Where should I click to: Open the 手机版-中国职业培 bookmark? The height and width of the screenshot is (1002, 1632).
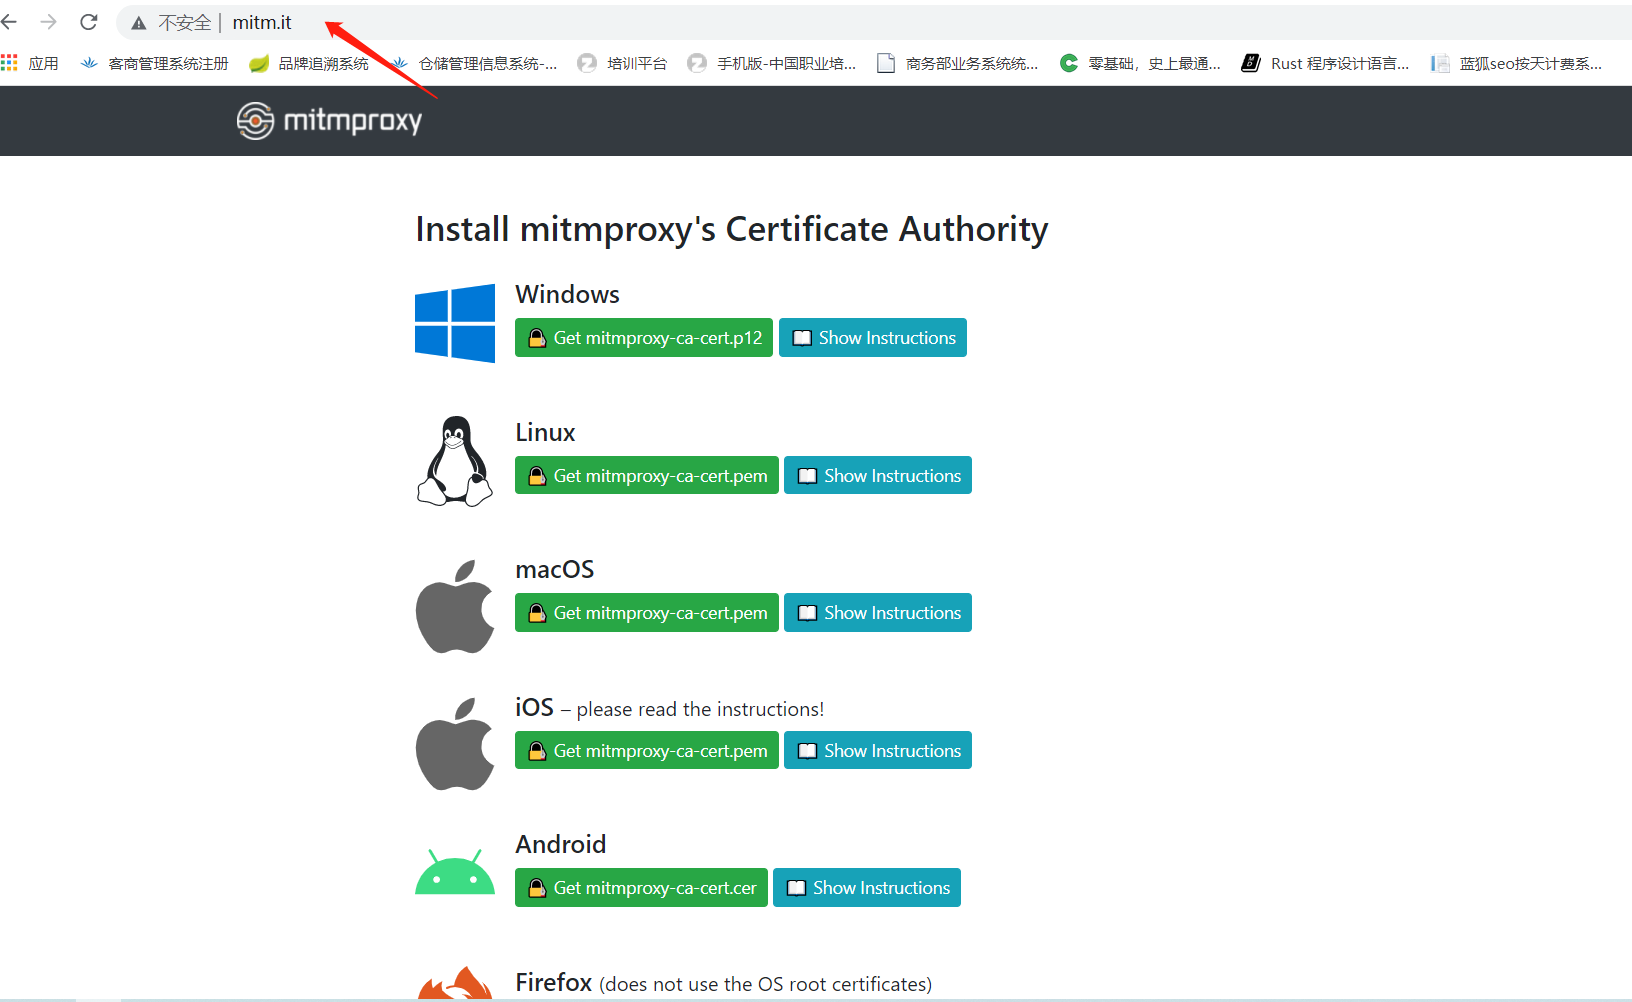[772, 63]
